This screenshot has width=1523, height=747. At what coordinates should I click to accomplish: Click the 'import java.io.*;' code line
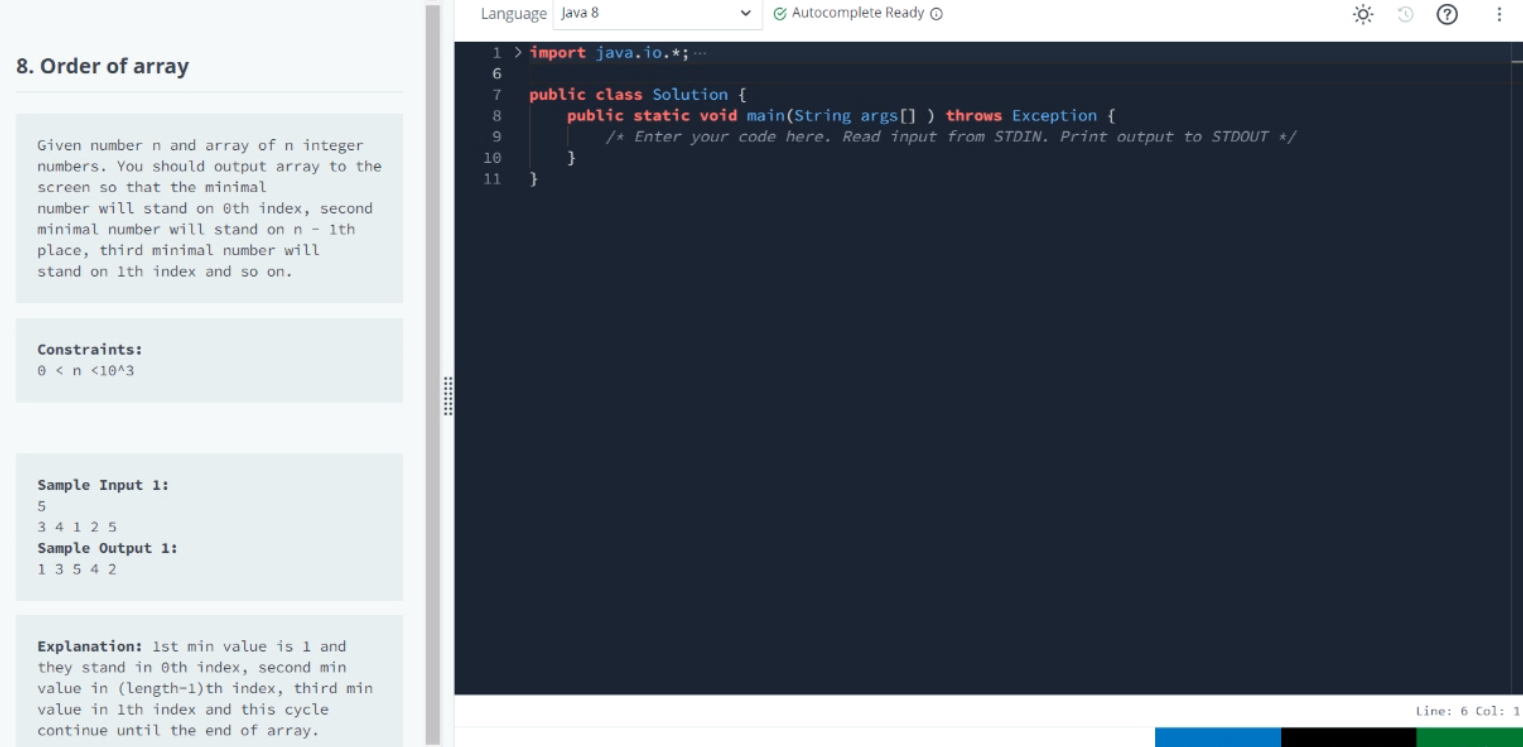point(609,52)
